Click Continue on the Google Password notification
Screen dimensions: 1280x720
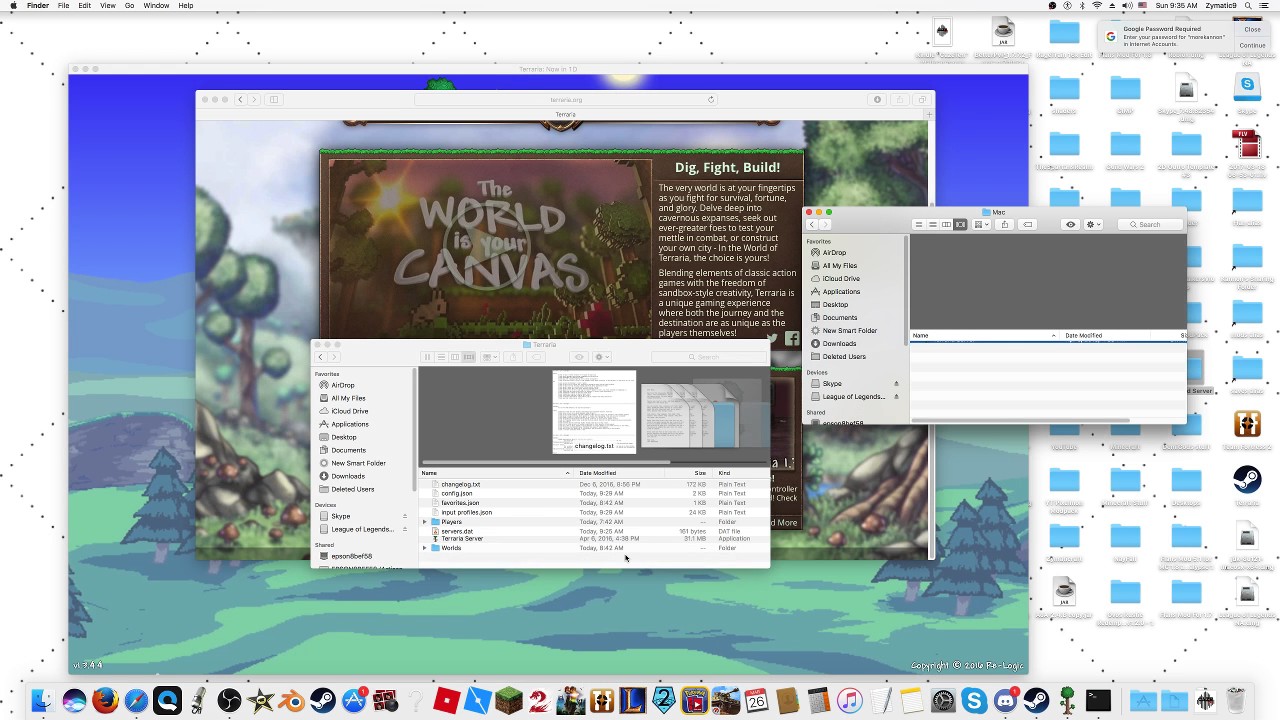click(x=1252, y=45)
